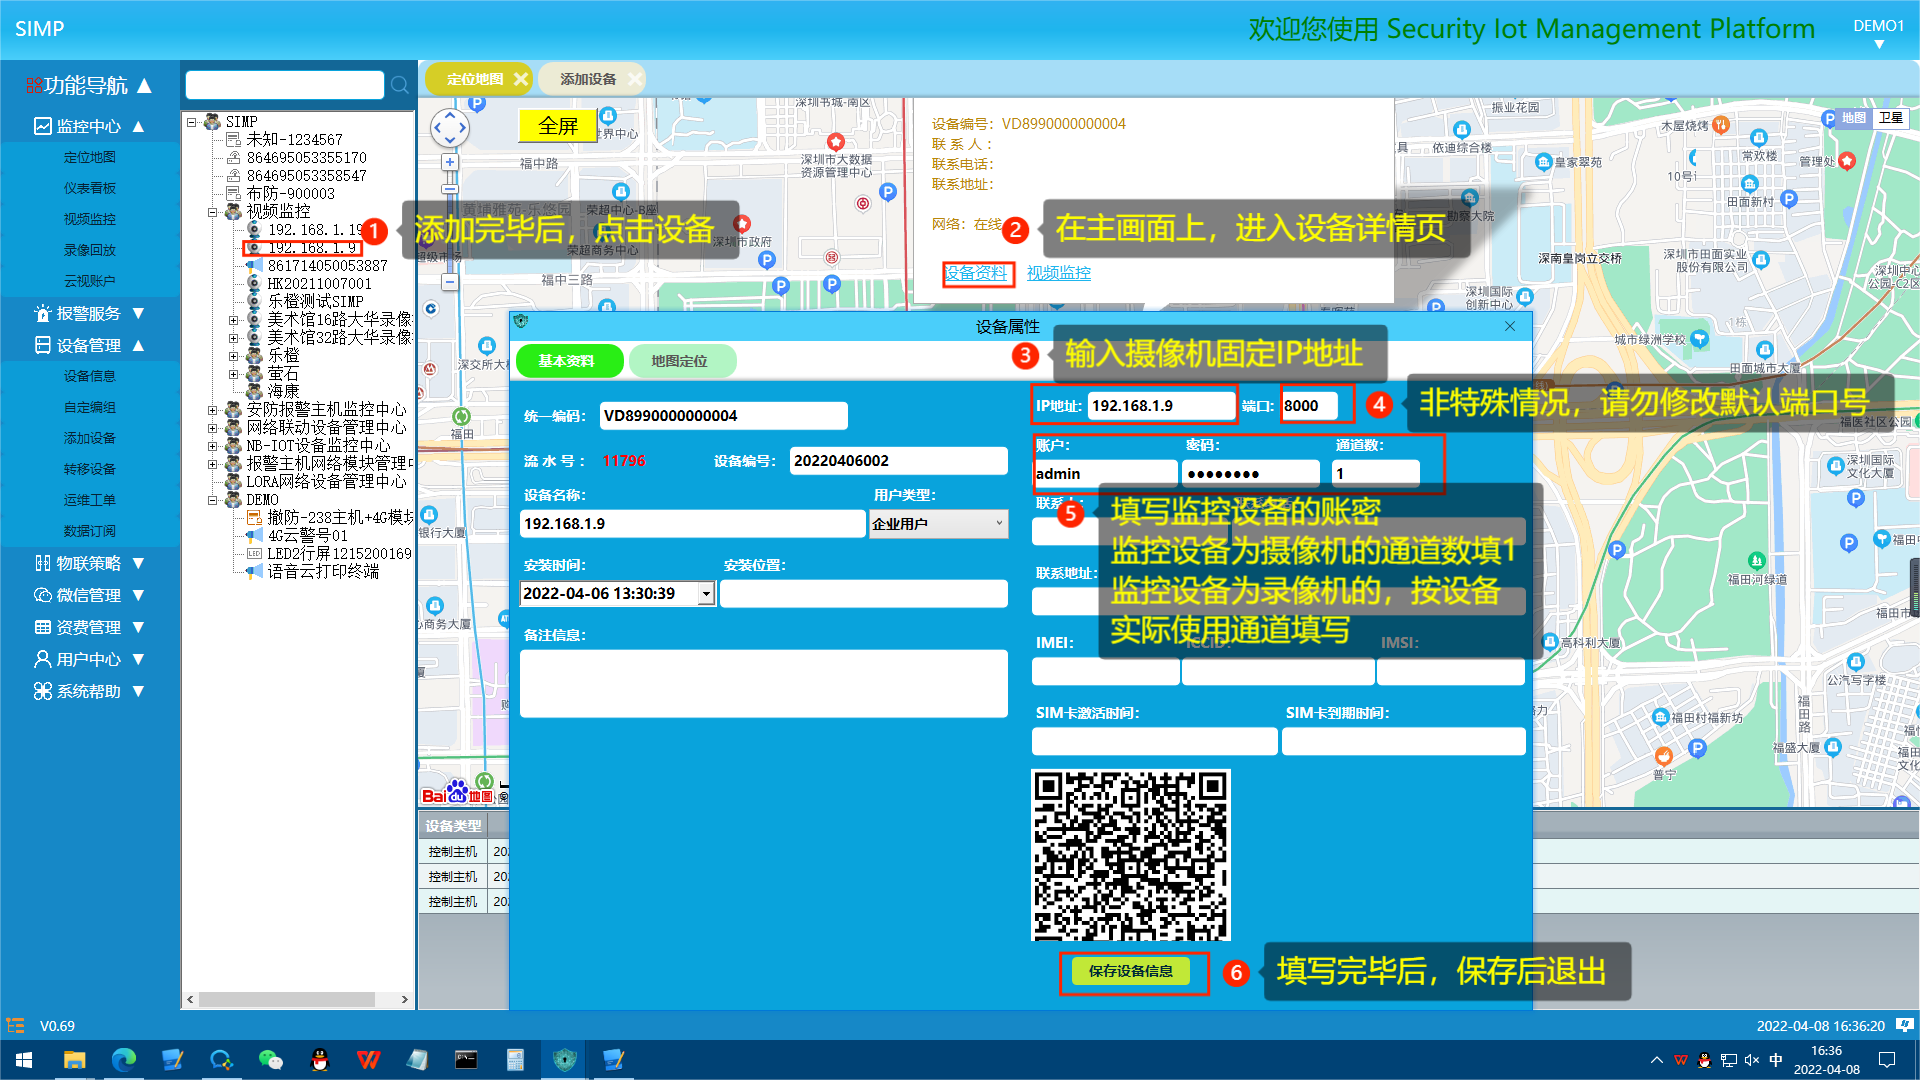Viewport: 1920px width, 1080px height.
Task: Open Microsoft Edge from the taskbar
Action: (x=124, y=1060)
